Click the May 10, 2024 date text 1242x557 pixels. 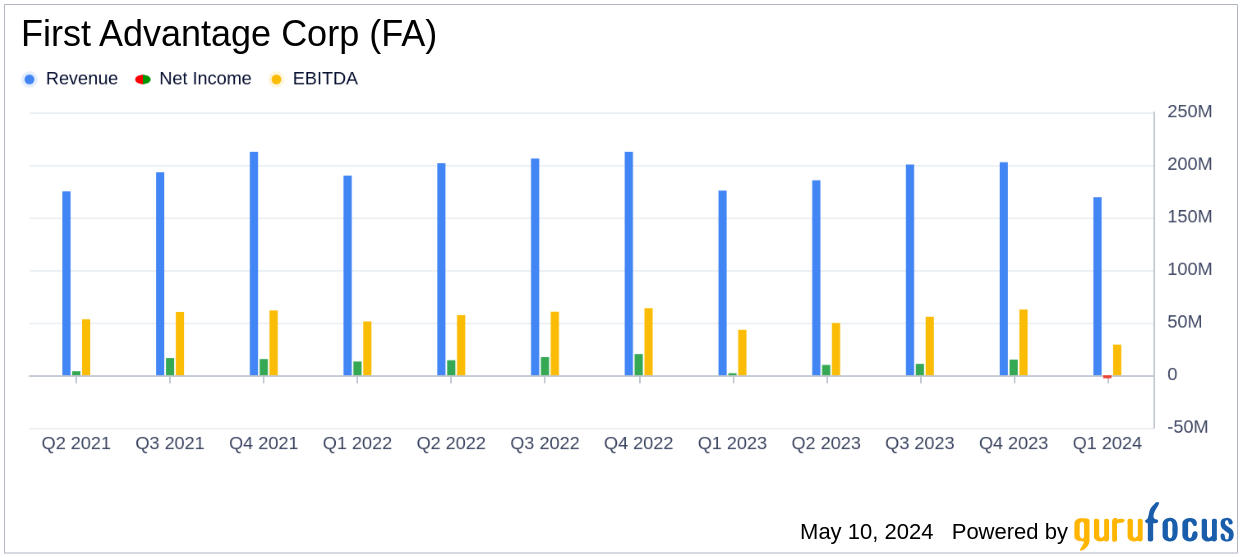click(x=866, y=532)
